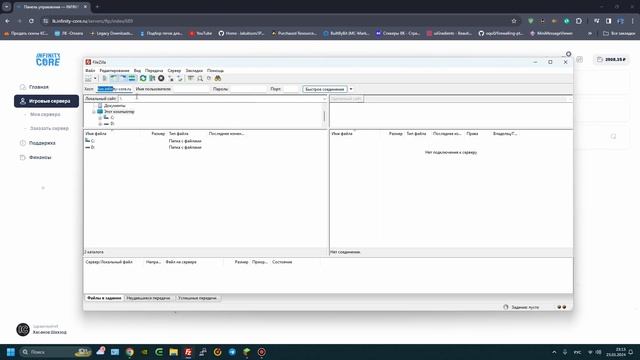Switch to the Неудавшиеся передачи tab
This screenshot has width=640, height=360.
[x=148, y=298]
